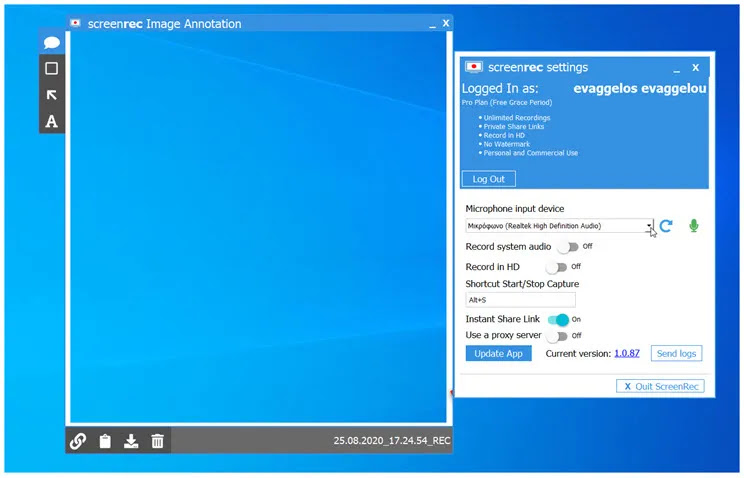The height and width of the screenshot is (478, 744).
Task: Click the captured screenshot canvas
Action: tap(259, 227)
